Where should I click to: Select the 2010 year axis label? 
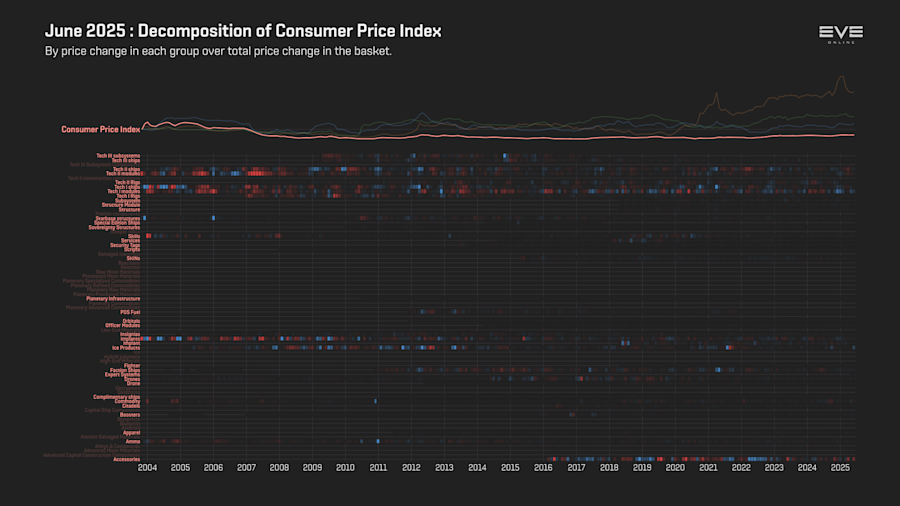(345, 468)
